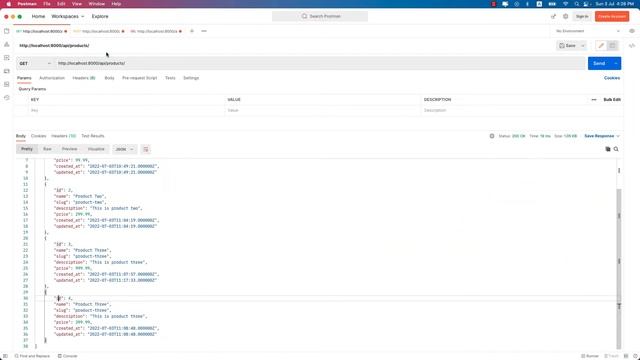Open the Cookies link under Send
The height and width of the screenshot is (360, 640).
[612, 78]
